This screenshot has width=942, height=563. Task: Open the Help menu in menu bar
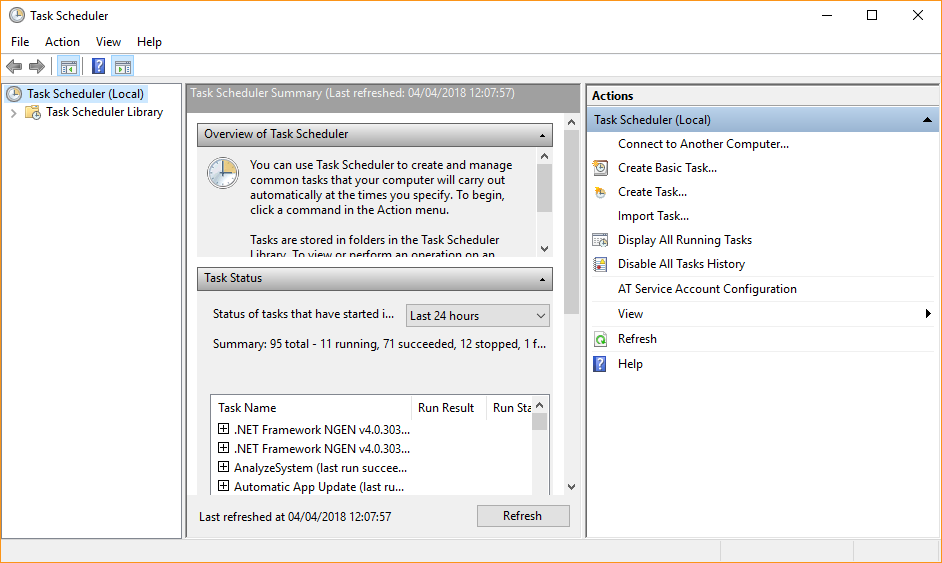[149, 41]
